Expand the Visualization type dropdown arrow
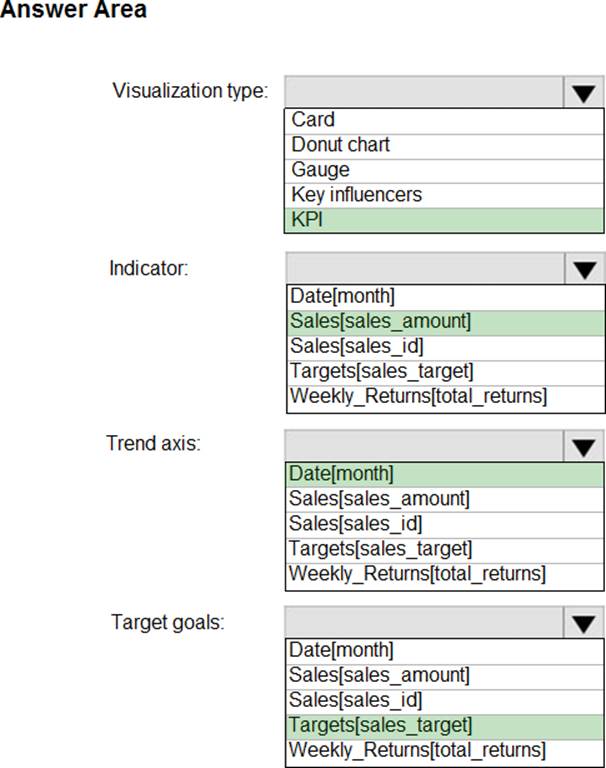Viewport: 606px width, 768px height. (583, 93)
